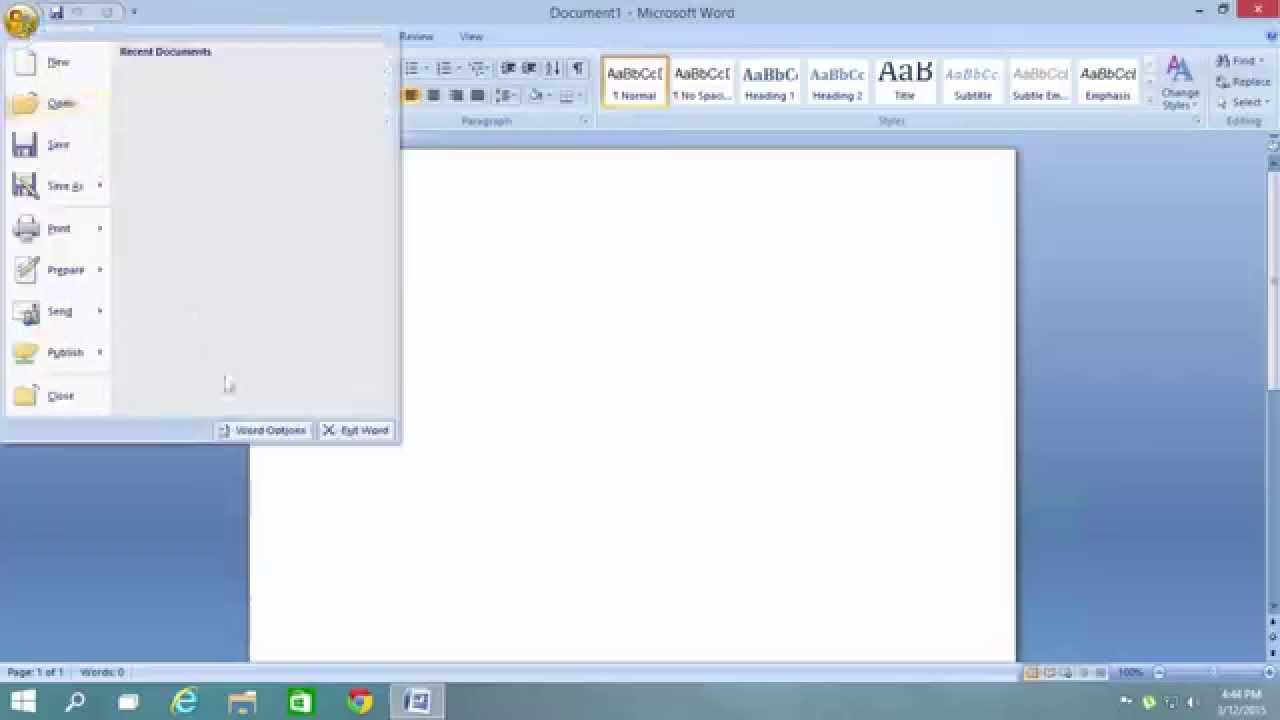Image resolution: width=1280 pixels, height=720 pixels.
Task: Switch to the Review tab
Action: 416,37
